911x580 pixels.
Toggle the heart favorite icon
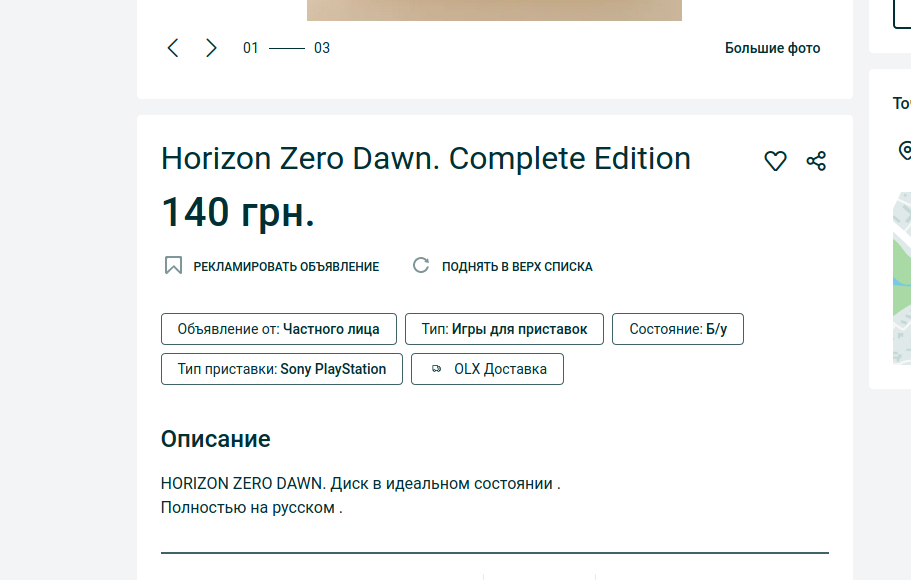click(x=775, y=161)
